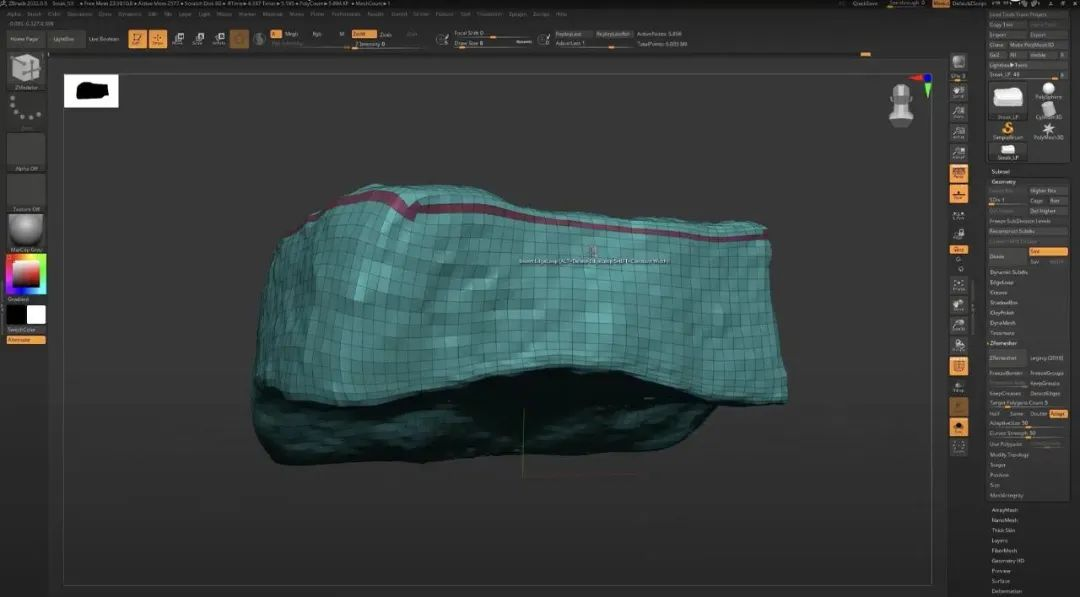Expand the Subtool section
1080x597 pixels.
tap(1001, 171)
